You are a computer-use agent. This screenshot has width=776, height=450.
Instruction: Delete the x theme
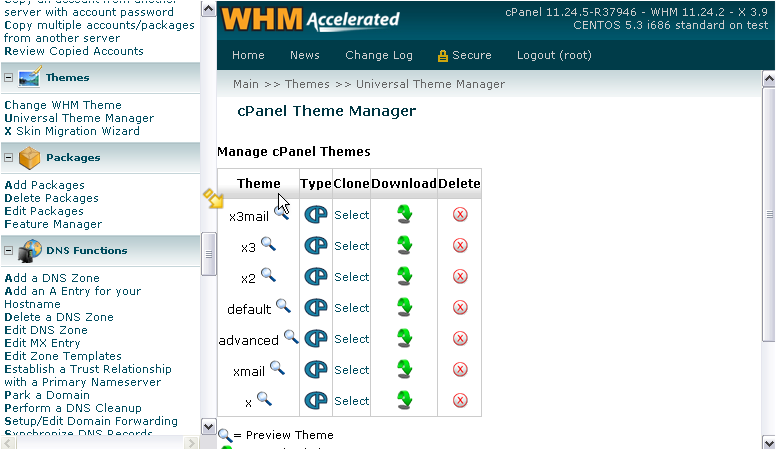pyautogui.click(x=460, y=400)
